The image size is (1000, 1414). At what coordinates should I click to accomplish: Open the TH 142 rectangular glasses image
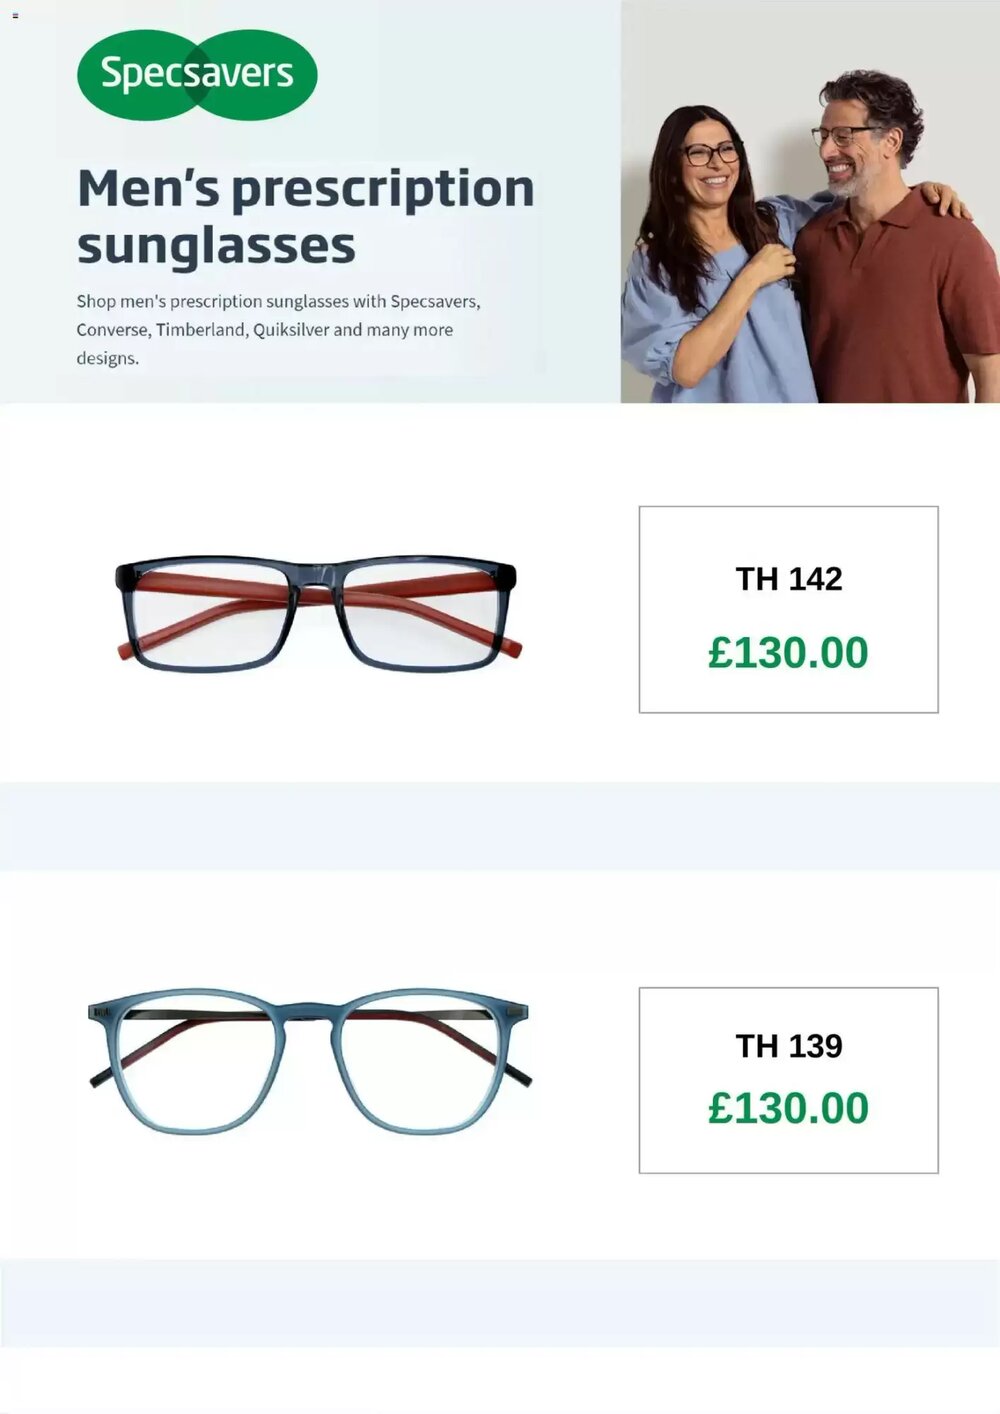318,615
